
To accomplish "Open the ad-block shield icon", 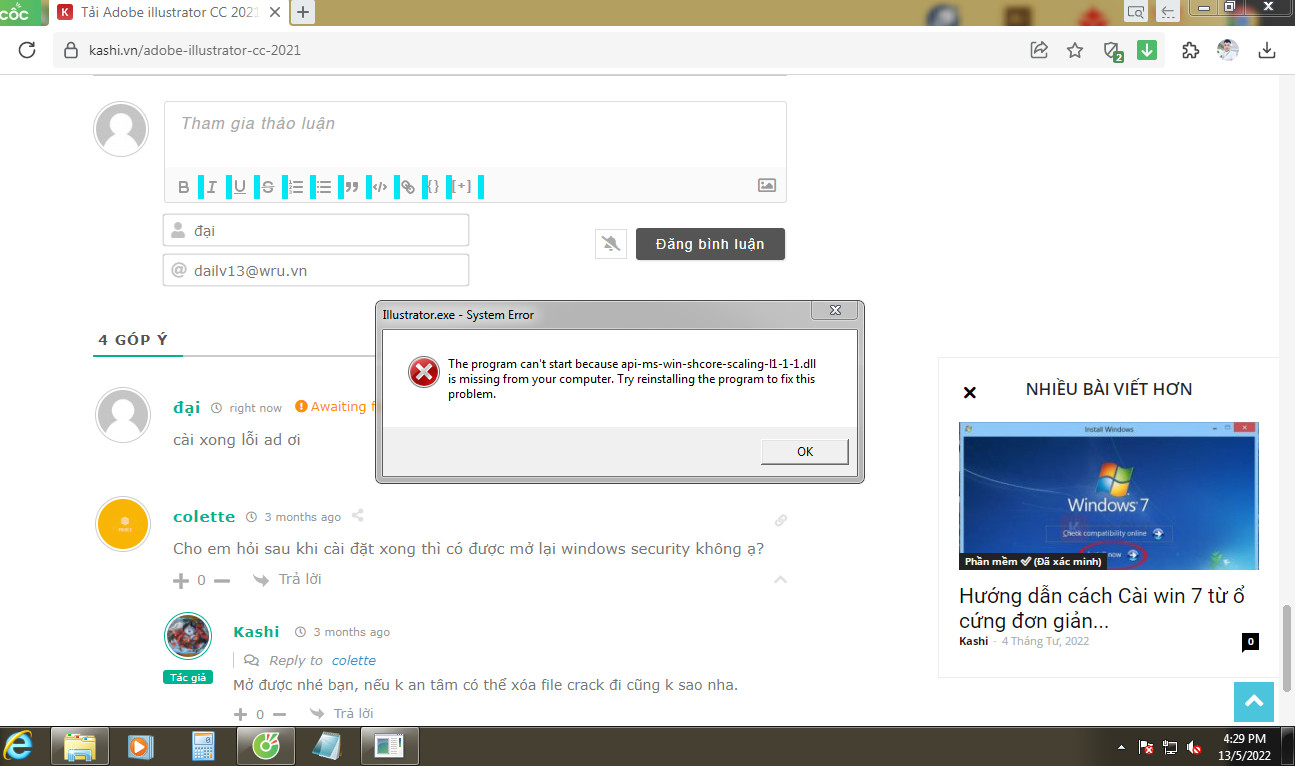I will coord(1111,51).
